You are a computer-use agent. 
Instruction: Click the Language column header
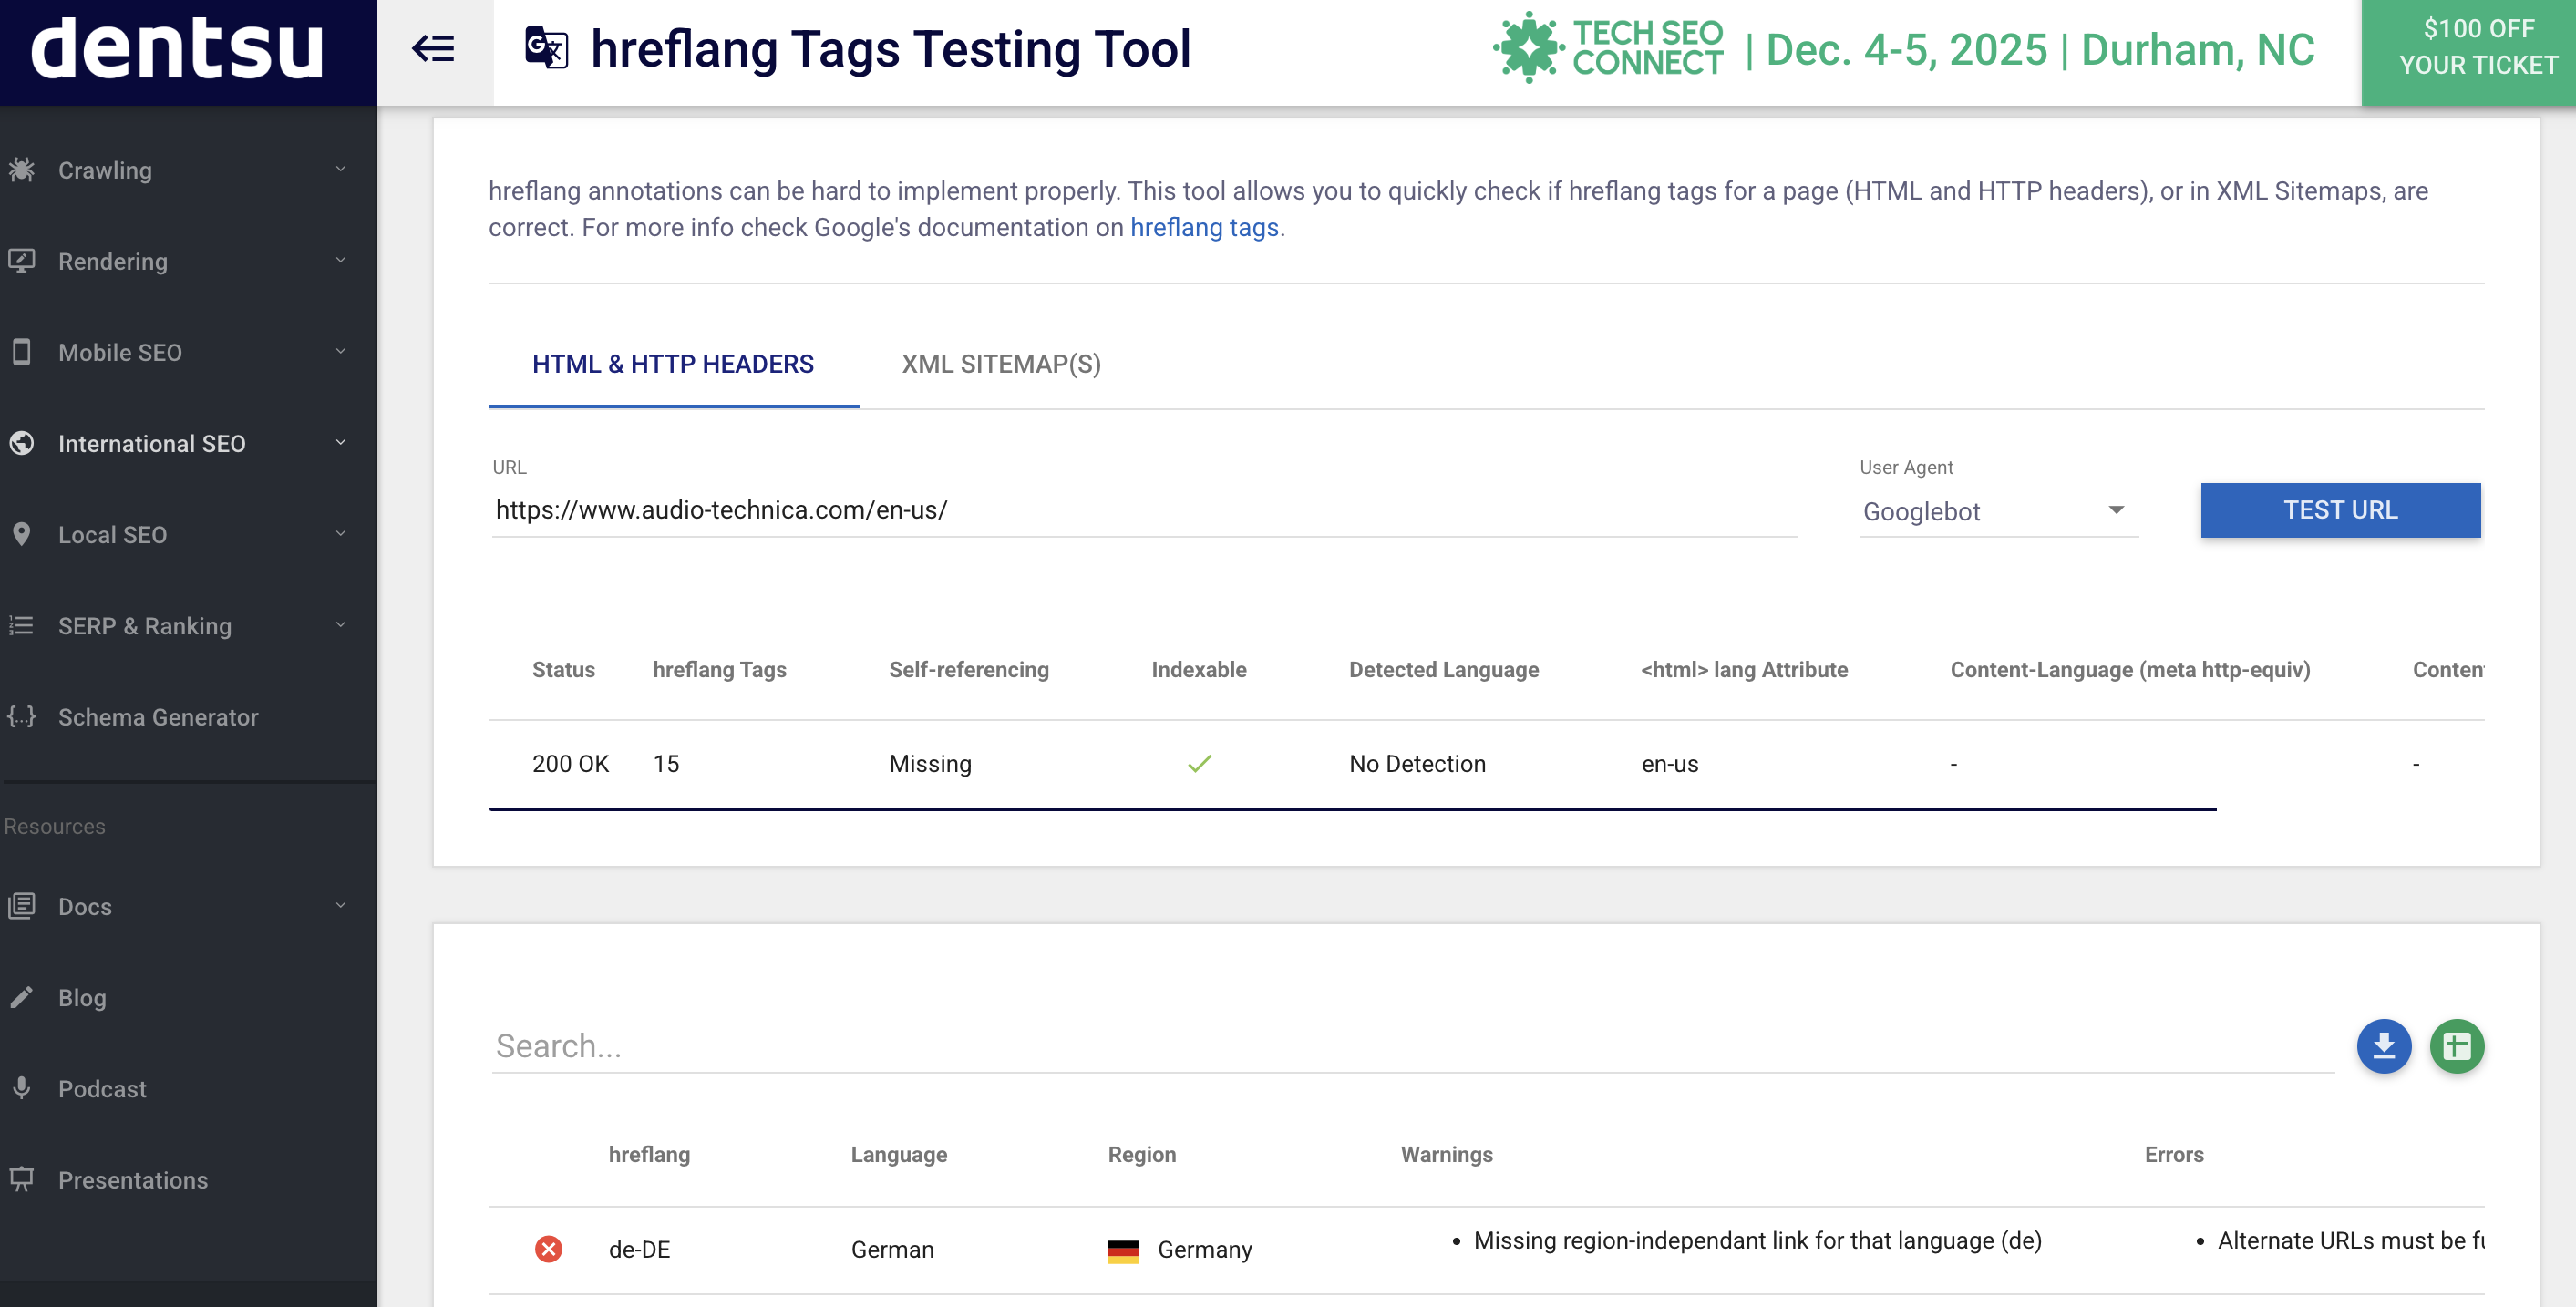click(x=898, y=1154)
